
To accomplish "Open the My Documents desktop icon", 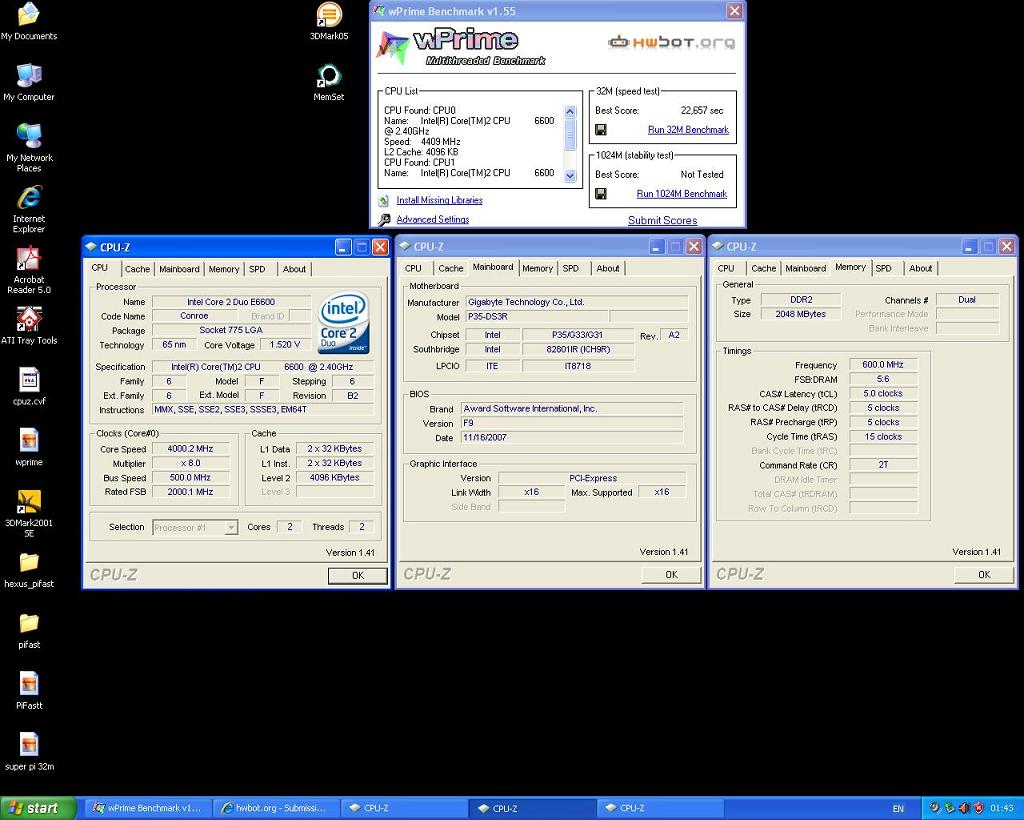I will coord(29,21).
